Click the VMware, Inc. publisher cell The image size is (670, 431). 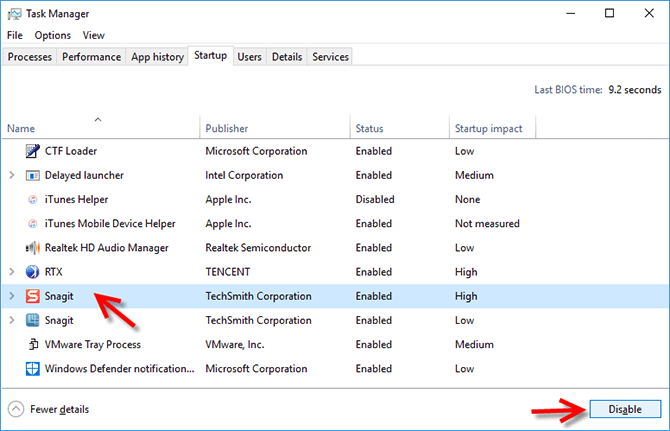click(235, 344)
